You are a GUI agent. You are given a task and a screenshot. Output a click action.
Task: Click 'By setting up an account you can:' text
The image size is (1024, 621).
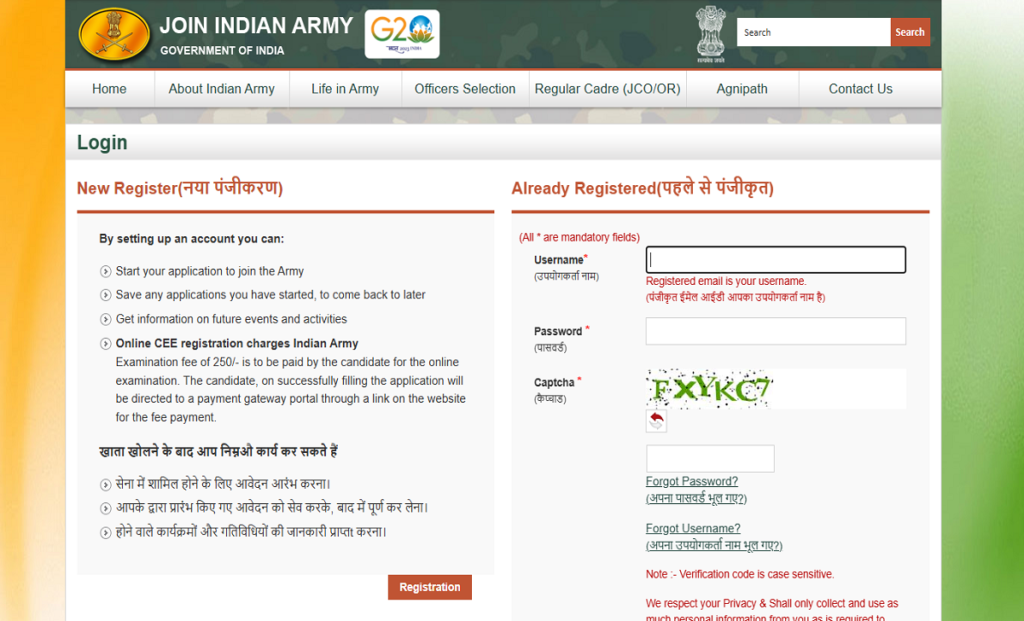coord(191,239)
